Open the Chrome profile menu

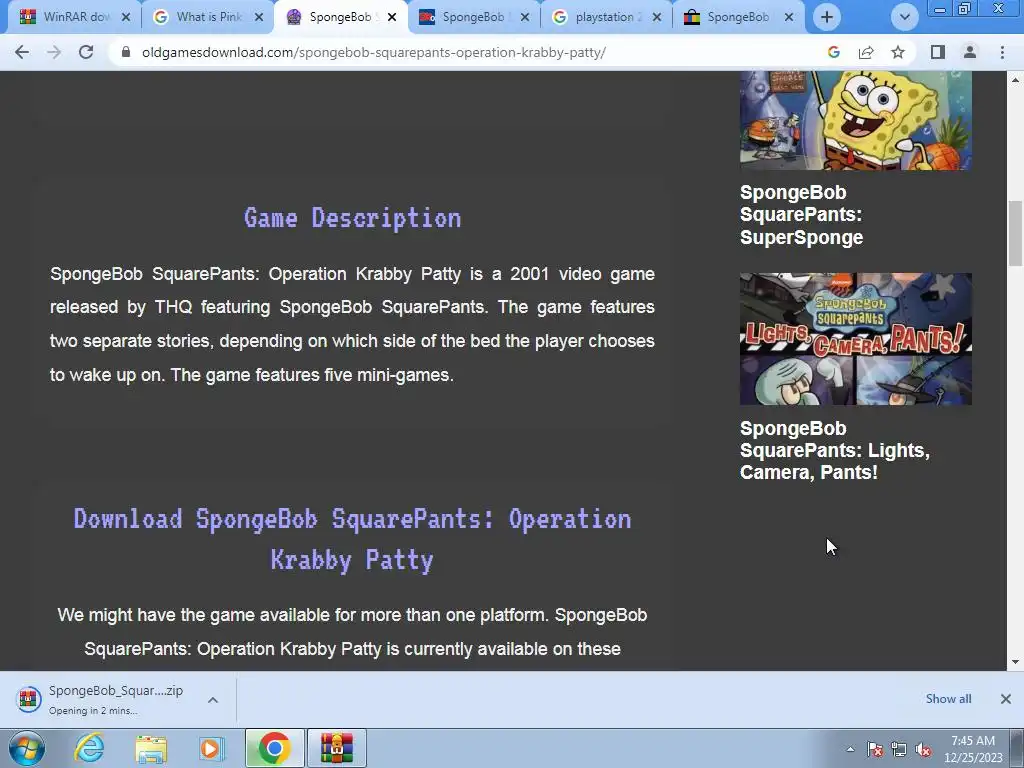tap(970, 52)
